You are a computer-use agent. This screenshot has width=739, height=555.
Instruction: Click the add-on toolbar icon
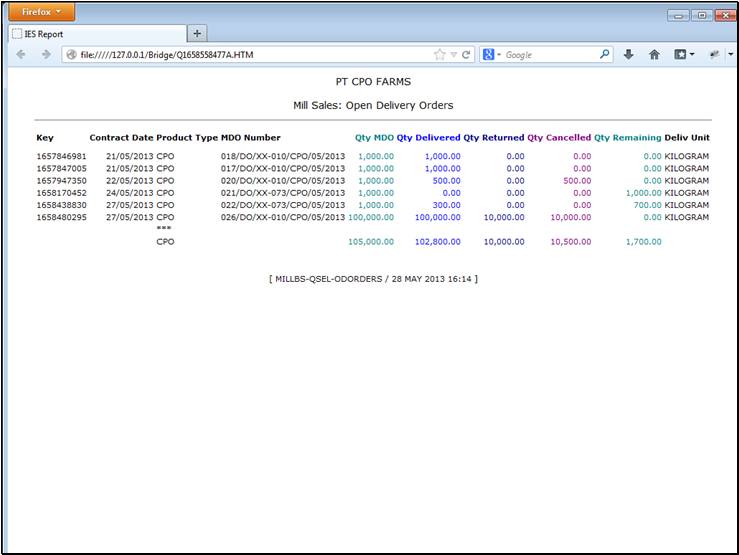(714, 55)
